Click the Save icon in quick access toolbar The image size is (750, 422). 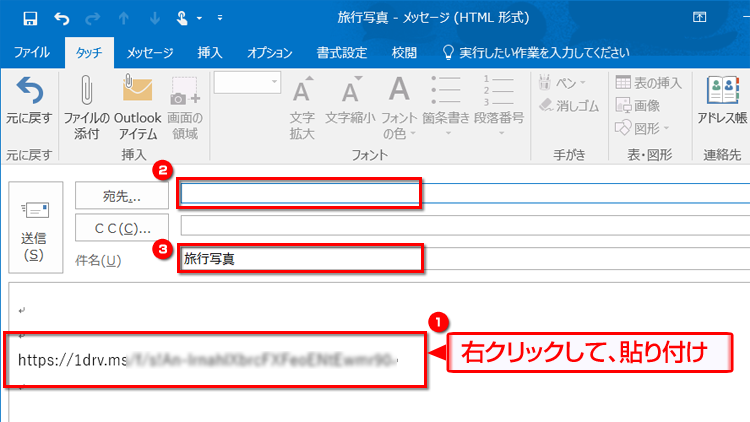click(x=30, y=18)
